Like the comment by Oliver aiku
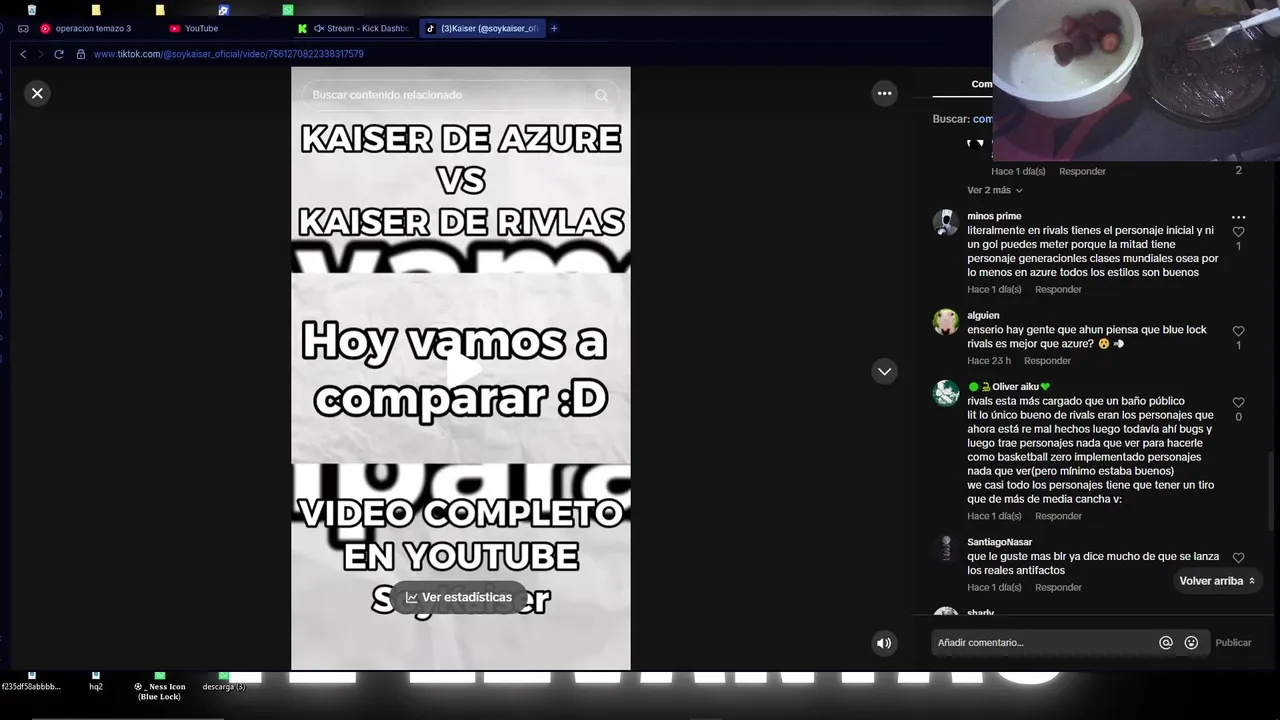This screenshot has width=1280, height=720. point(1238,402)
